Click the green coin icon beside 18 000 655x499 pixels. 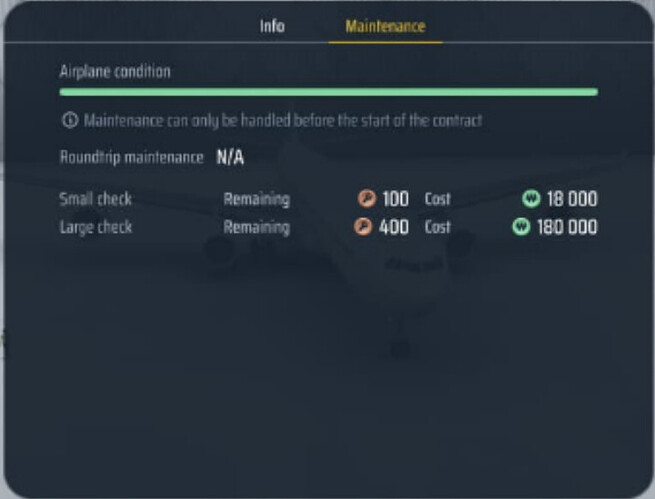531,198
